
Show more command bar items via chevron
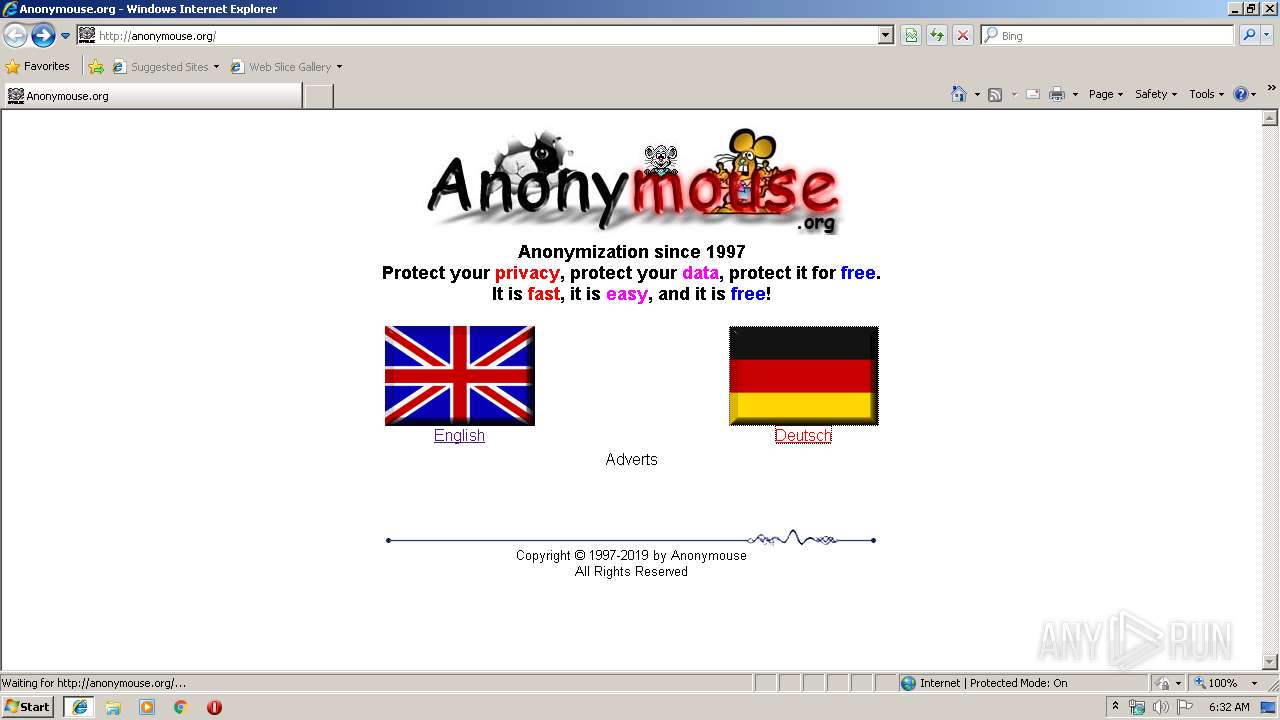(1271, 89)
